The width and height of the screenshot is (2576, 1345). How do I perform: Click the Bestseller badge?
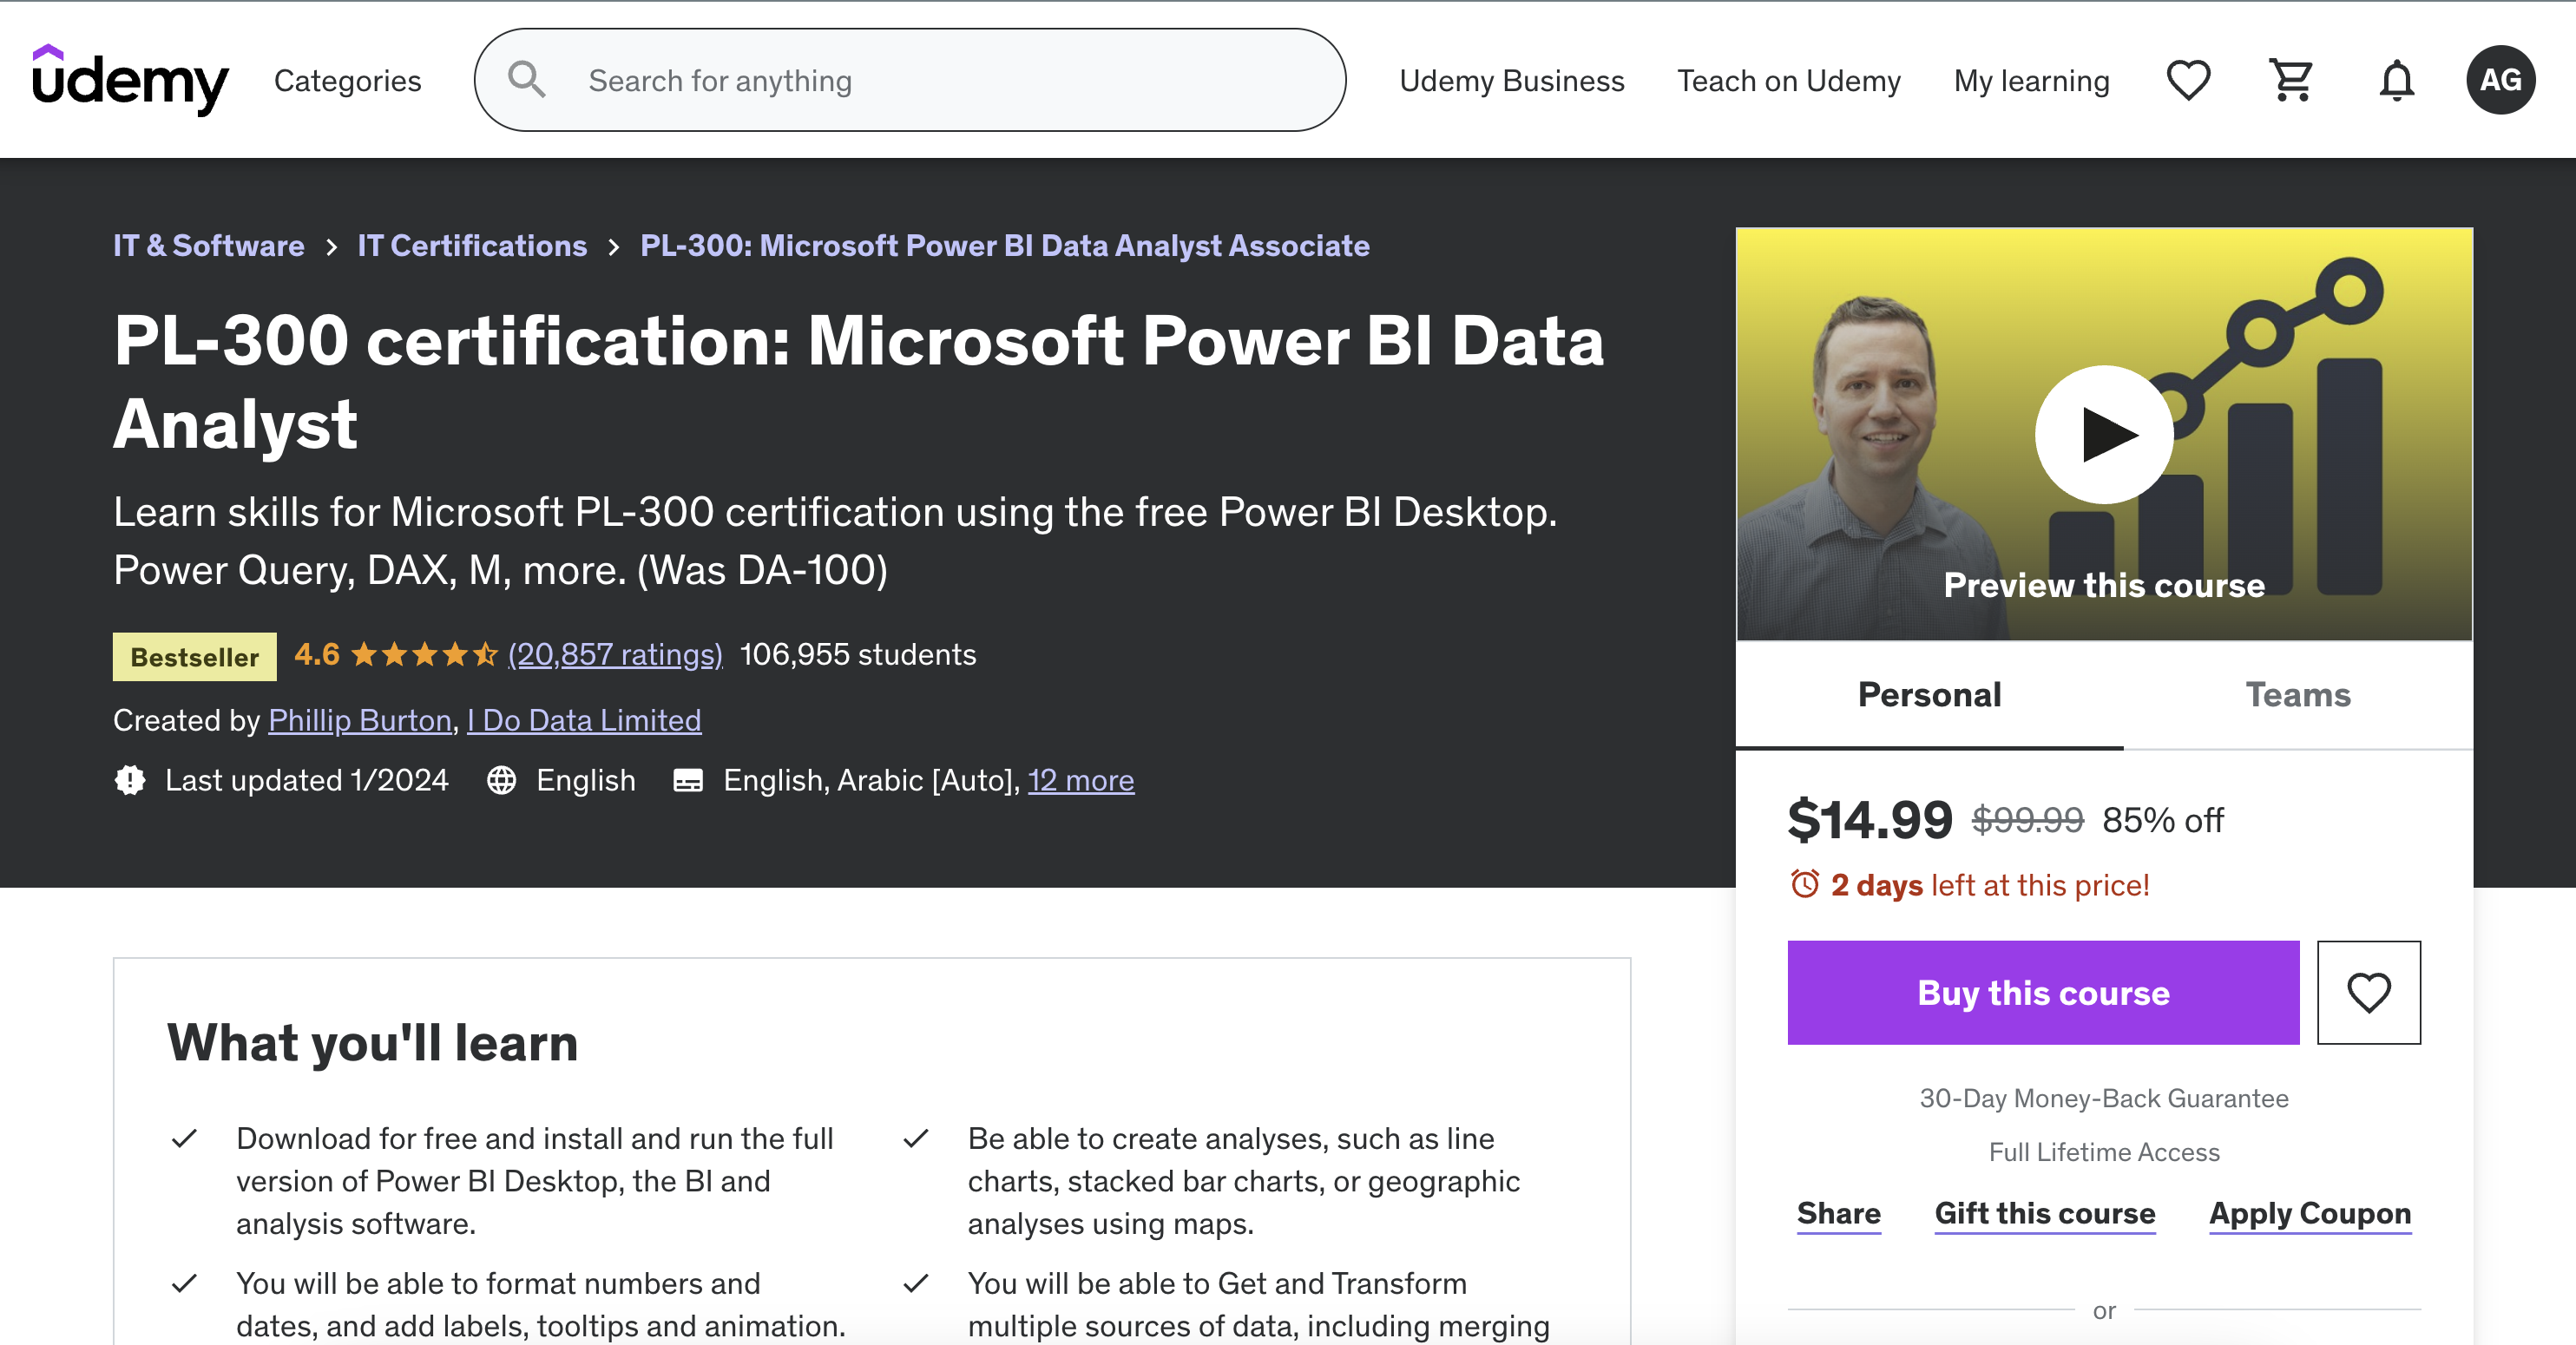[194, 656]
